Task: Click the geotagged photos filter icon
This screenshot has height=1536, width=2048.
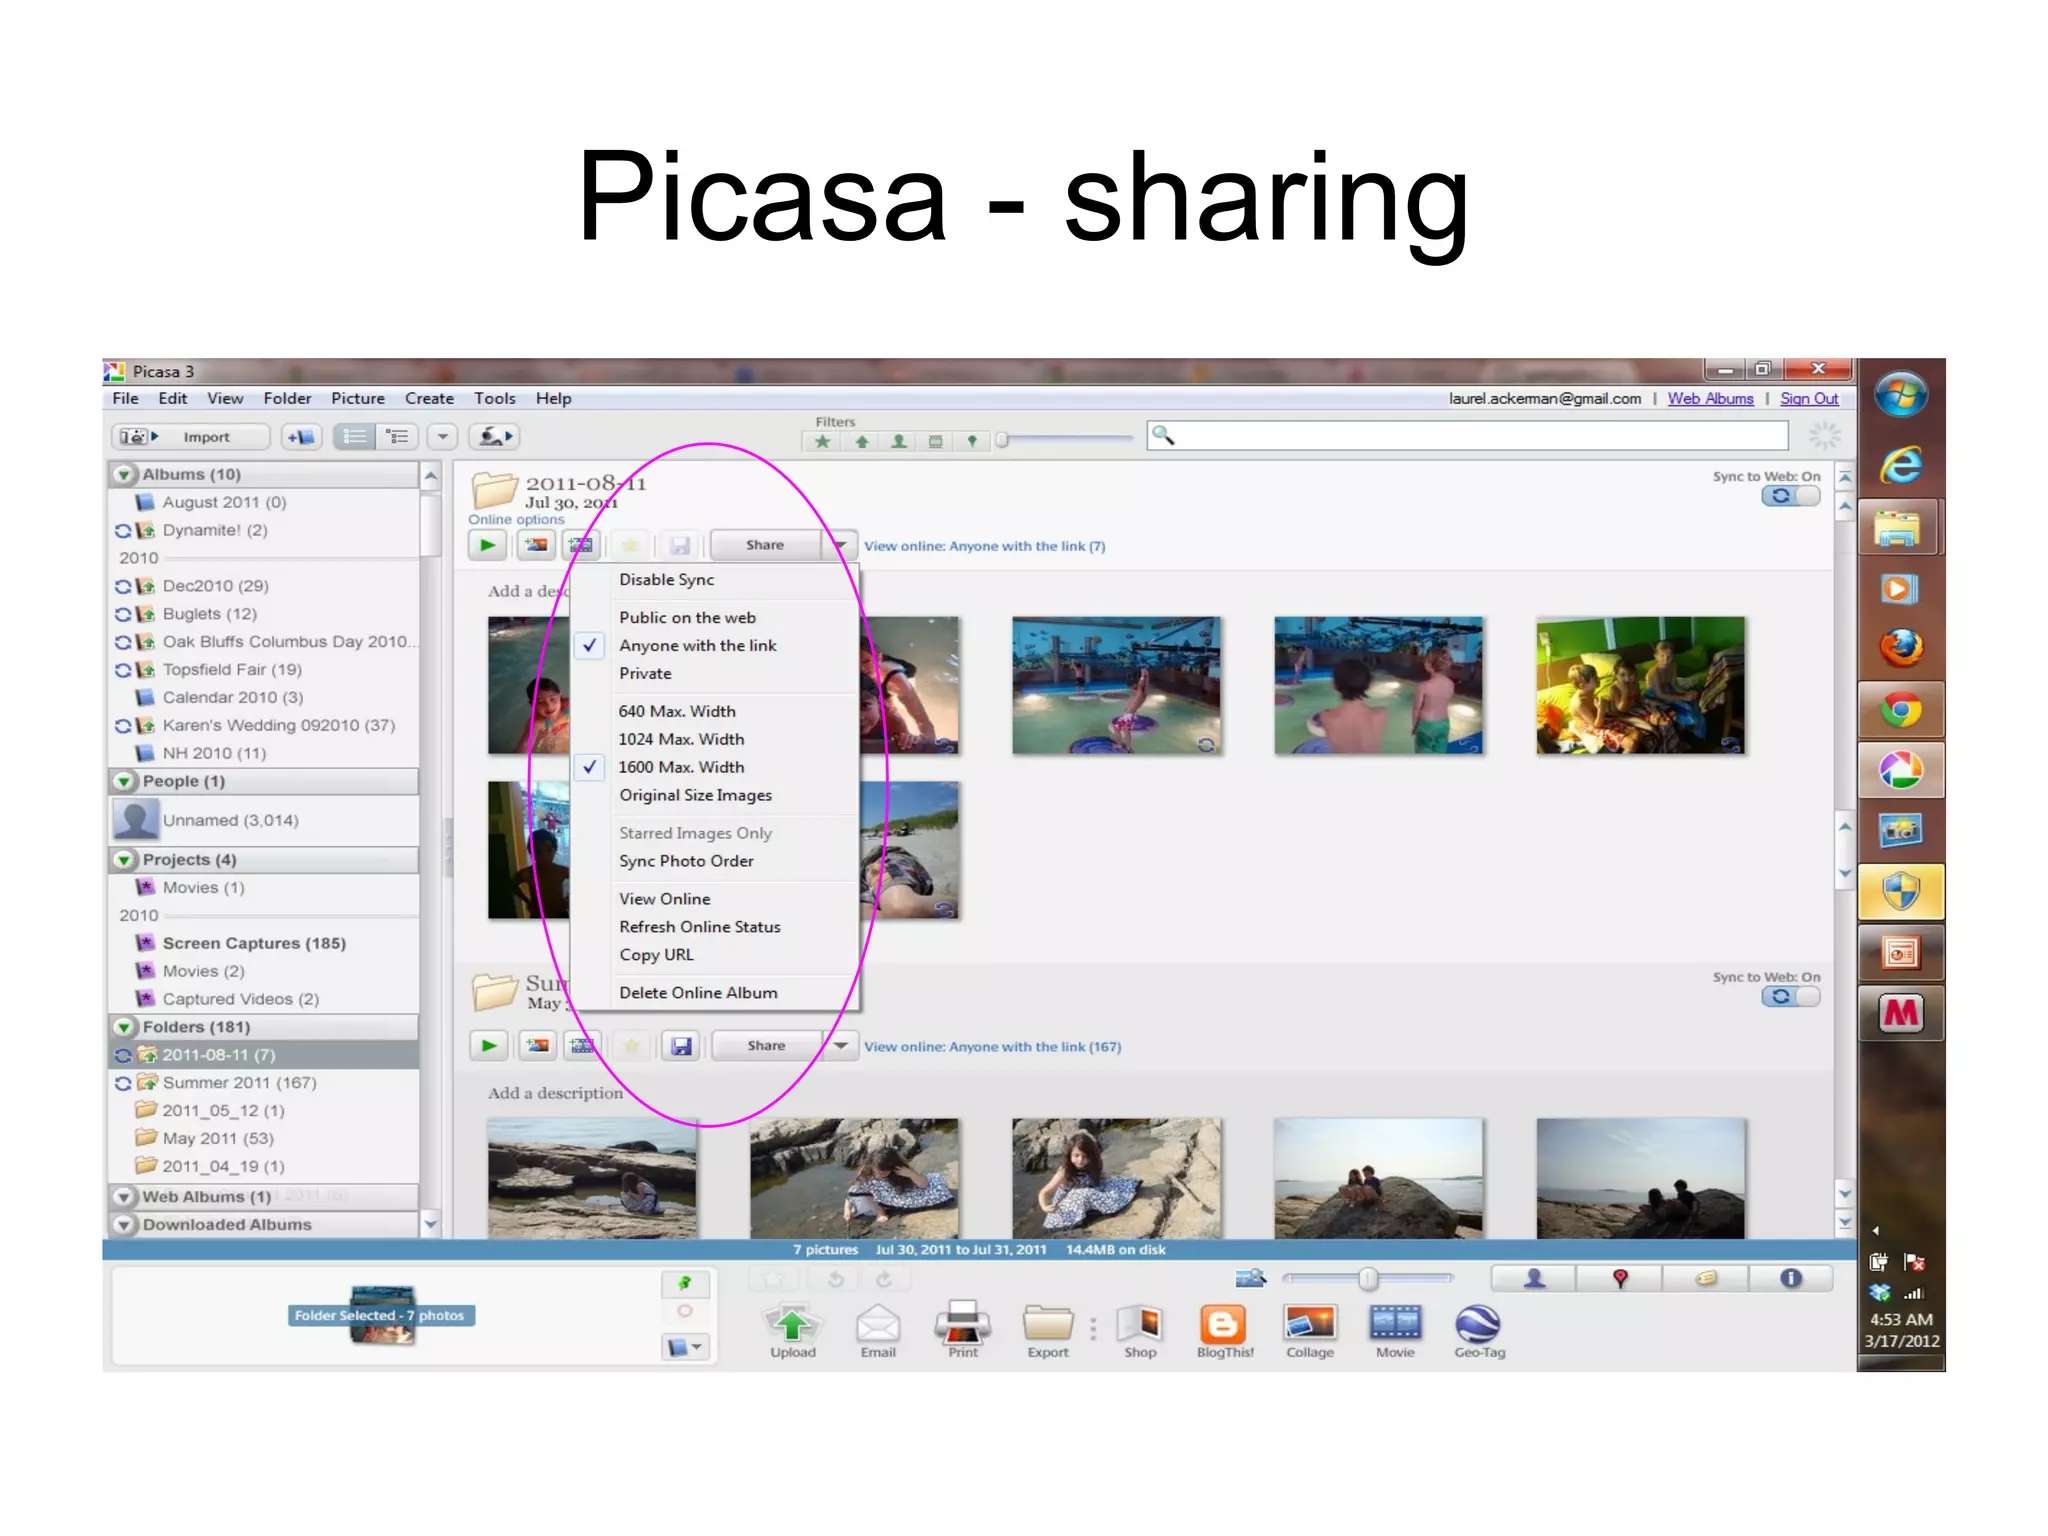Action: pos(972,441)
